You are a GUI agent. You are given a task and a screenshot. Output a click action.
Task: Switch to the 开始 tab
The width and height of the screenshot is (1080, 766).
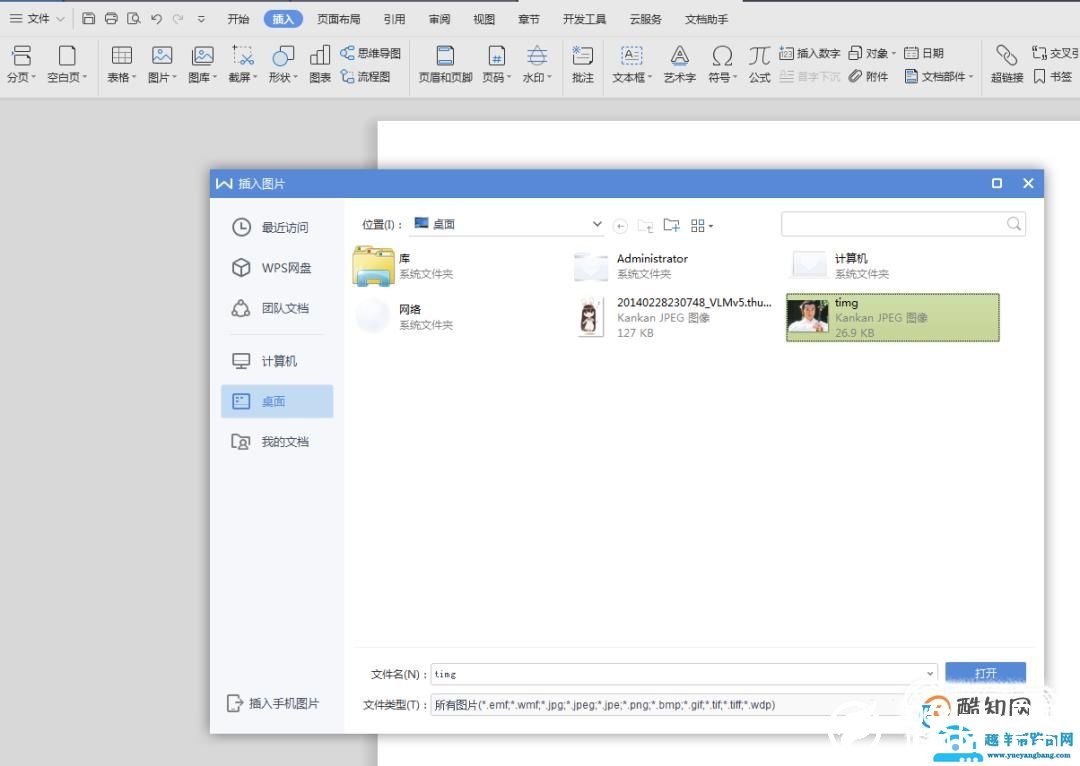point(238,19)
